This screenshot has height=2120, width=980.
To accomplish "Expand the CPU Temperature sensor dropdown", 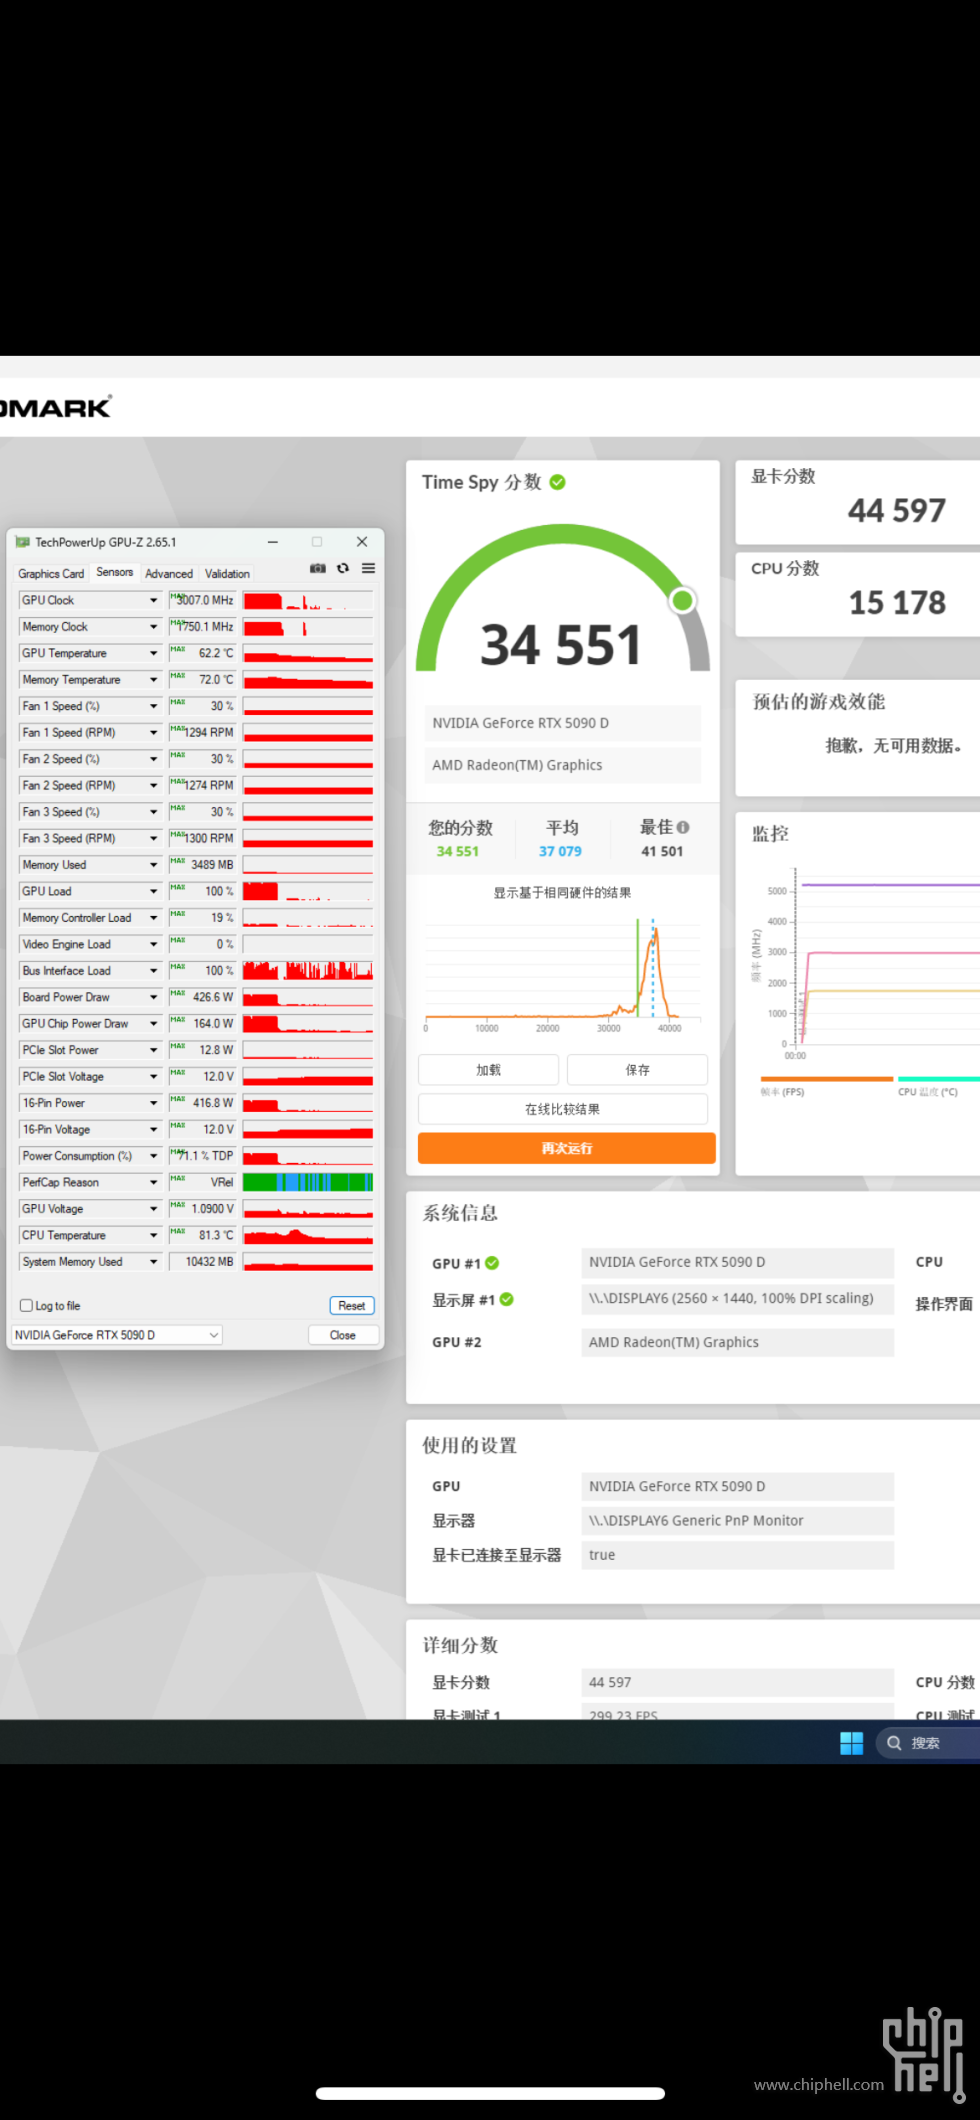I will [x=154, y=1235].
